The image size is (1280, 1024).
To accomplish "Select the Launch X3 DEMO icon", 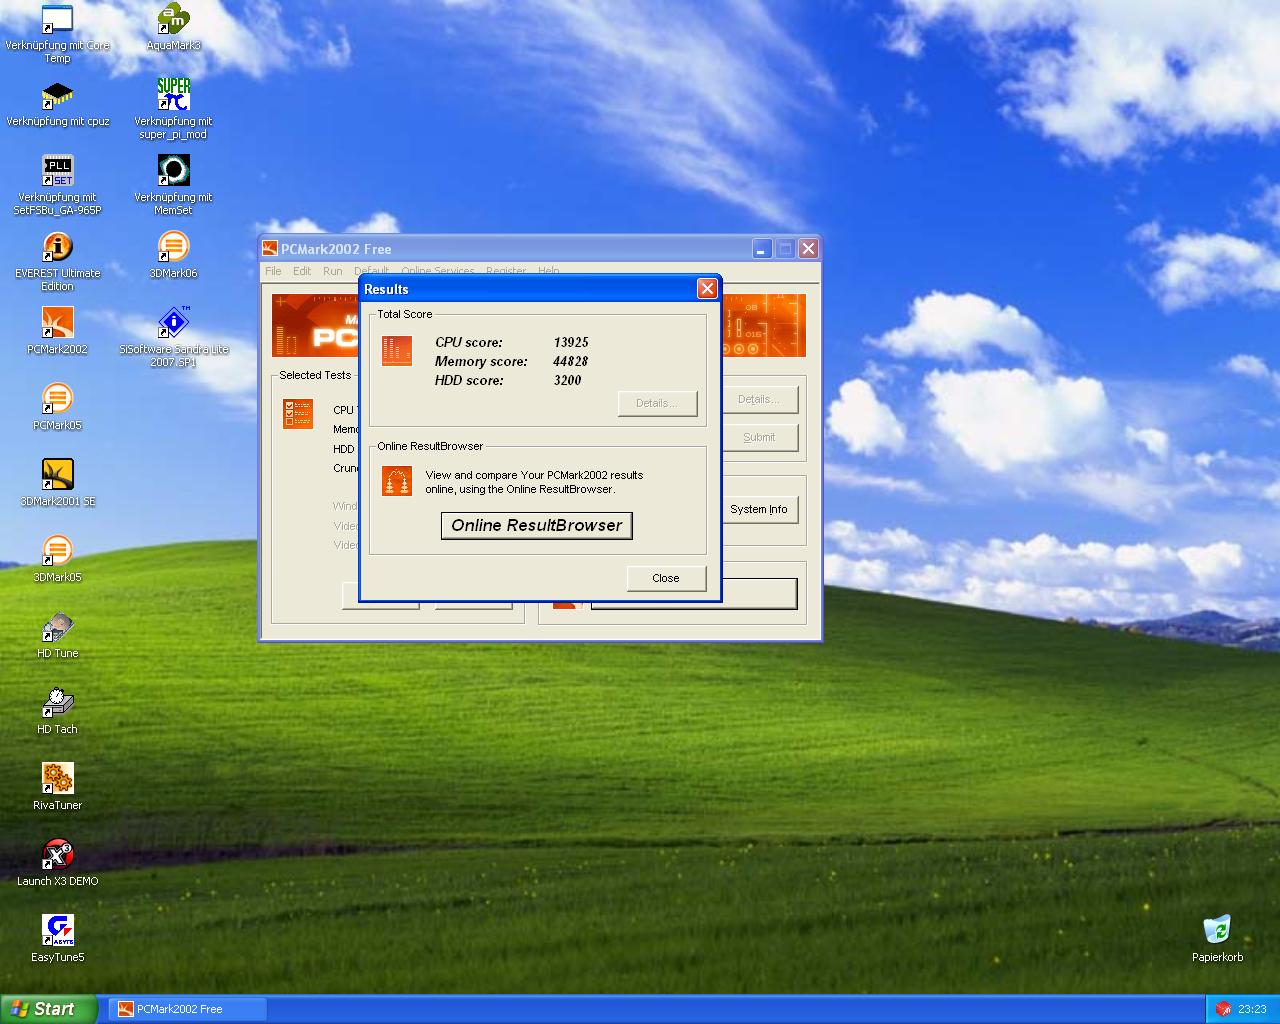I will 57,855.
